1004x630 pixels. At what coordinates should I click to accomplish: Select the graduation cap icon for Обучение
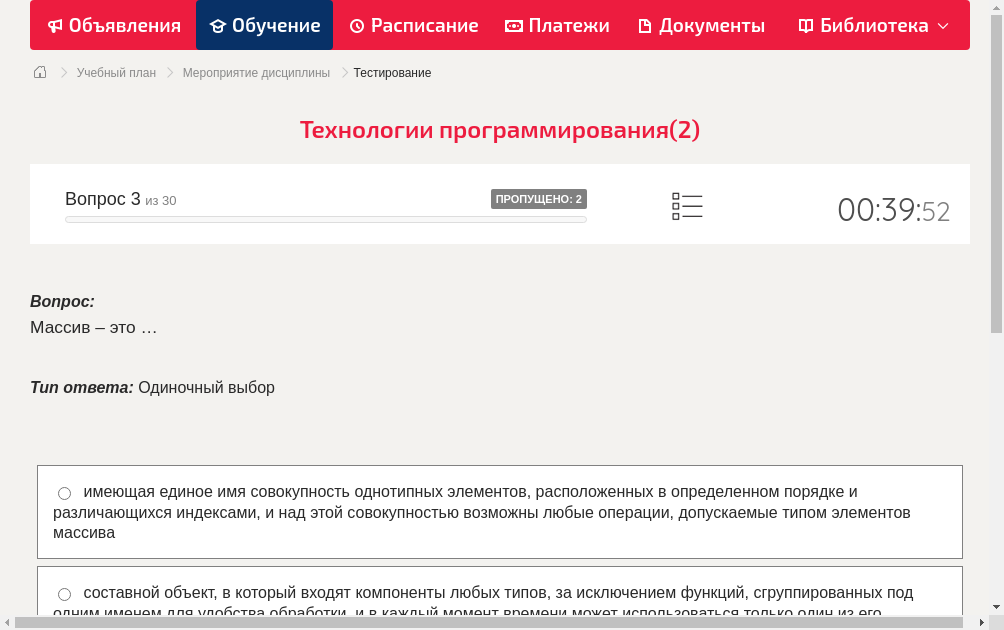216,25
